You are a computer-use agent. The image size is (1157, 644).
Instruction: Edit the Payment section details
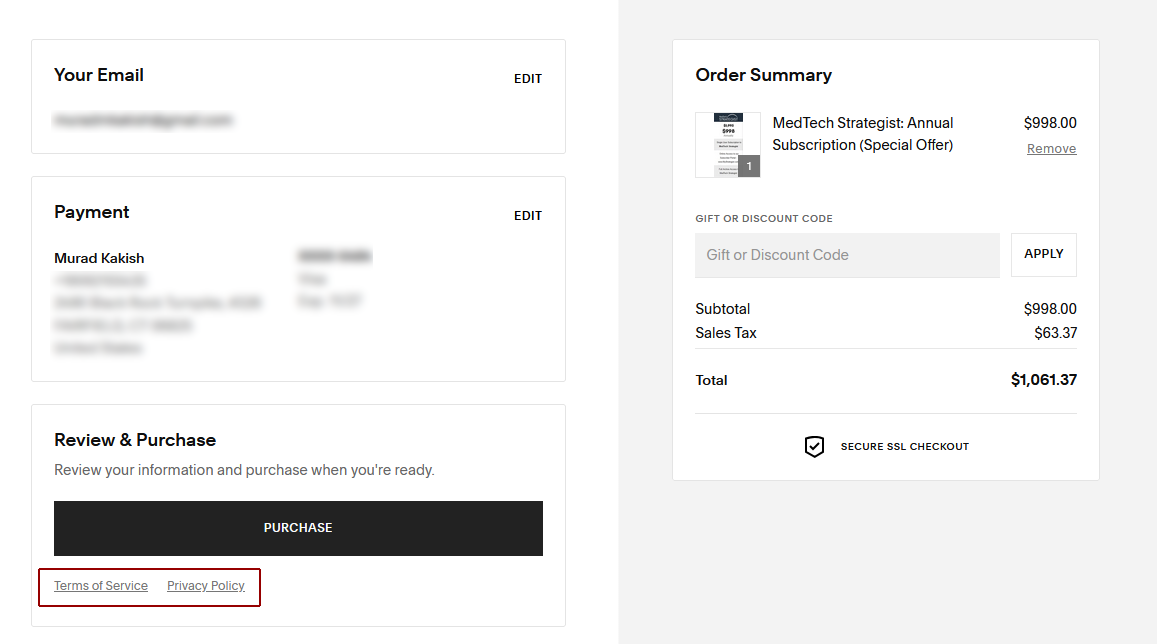tap(527, 216)
